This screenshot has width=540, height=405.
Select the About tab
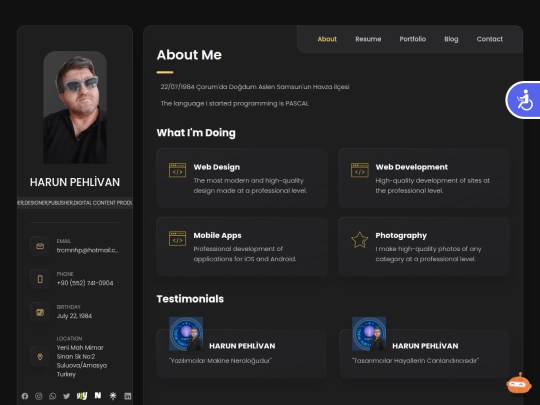(x=327, y=39)
